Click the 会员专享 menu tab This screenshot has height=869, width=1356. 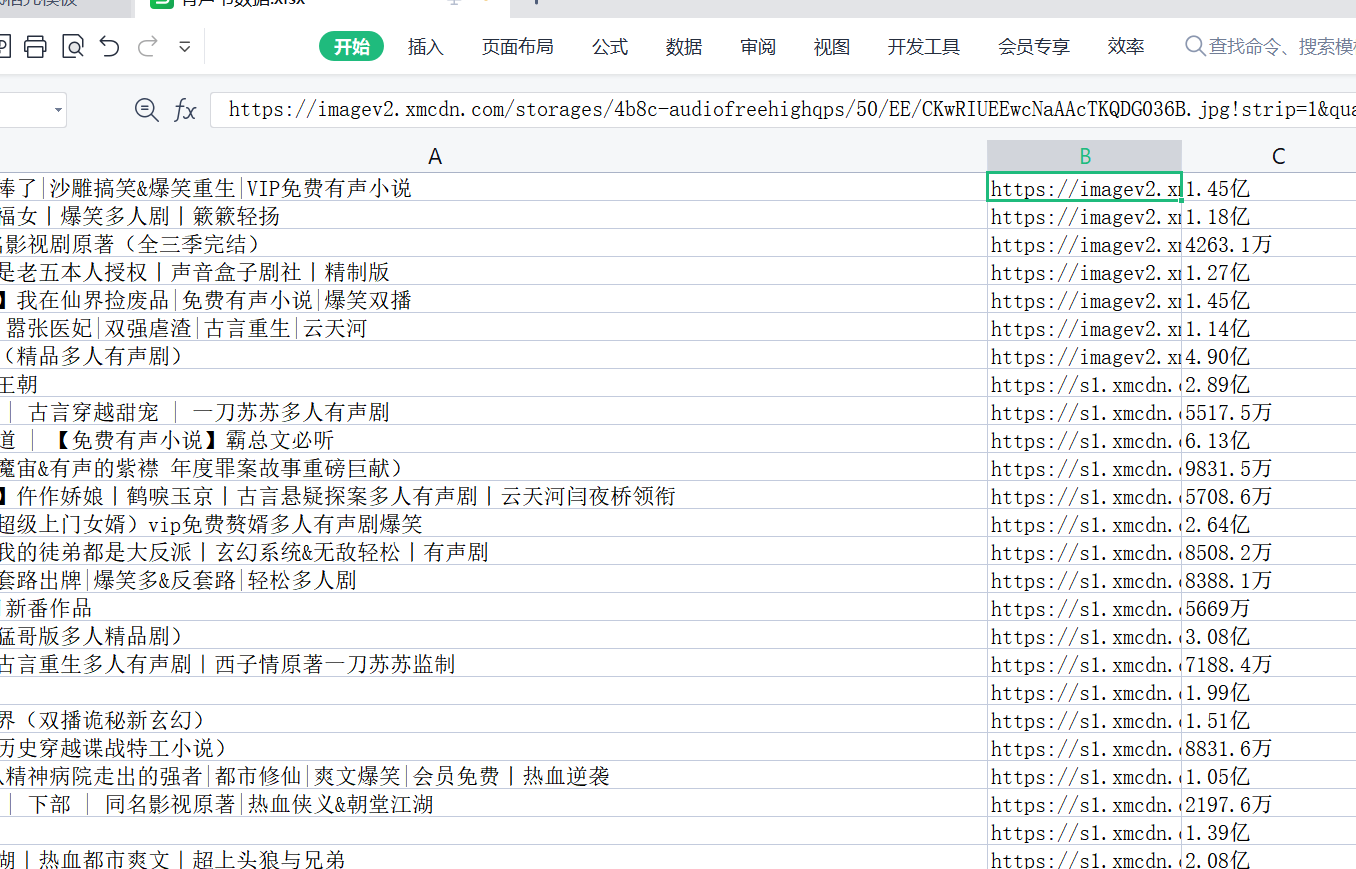(1033, 47)
